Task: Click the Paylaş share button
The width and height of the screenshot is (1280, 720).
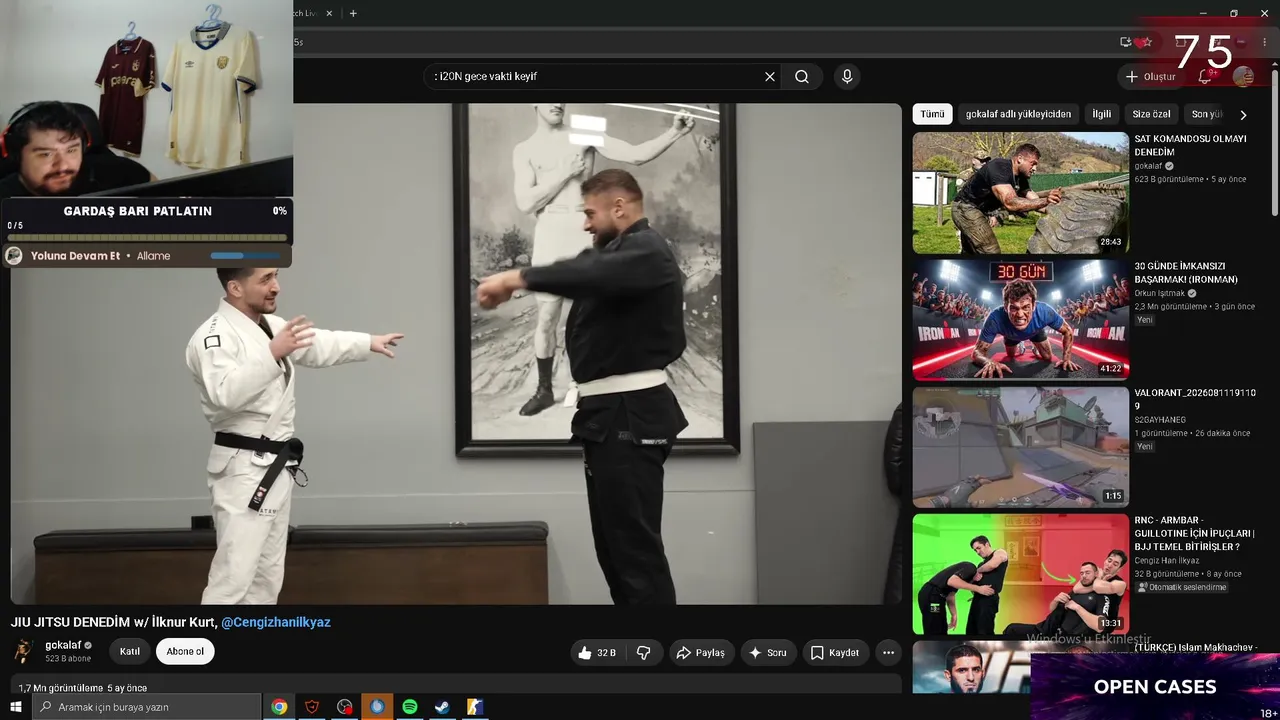Action: (x=701, y=653)
